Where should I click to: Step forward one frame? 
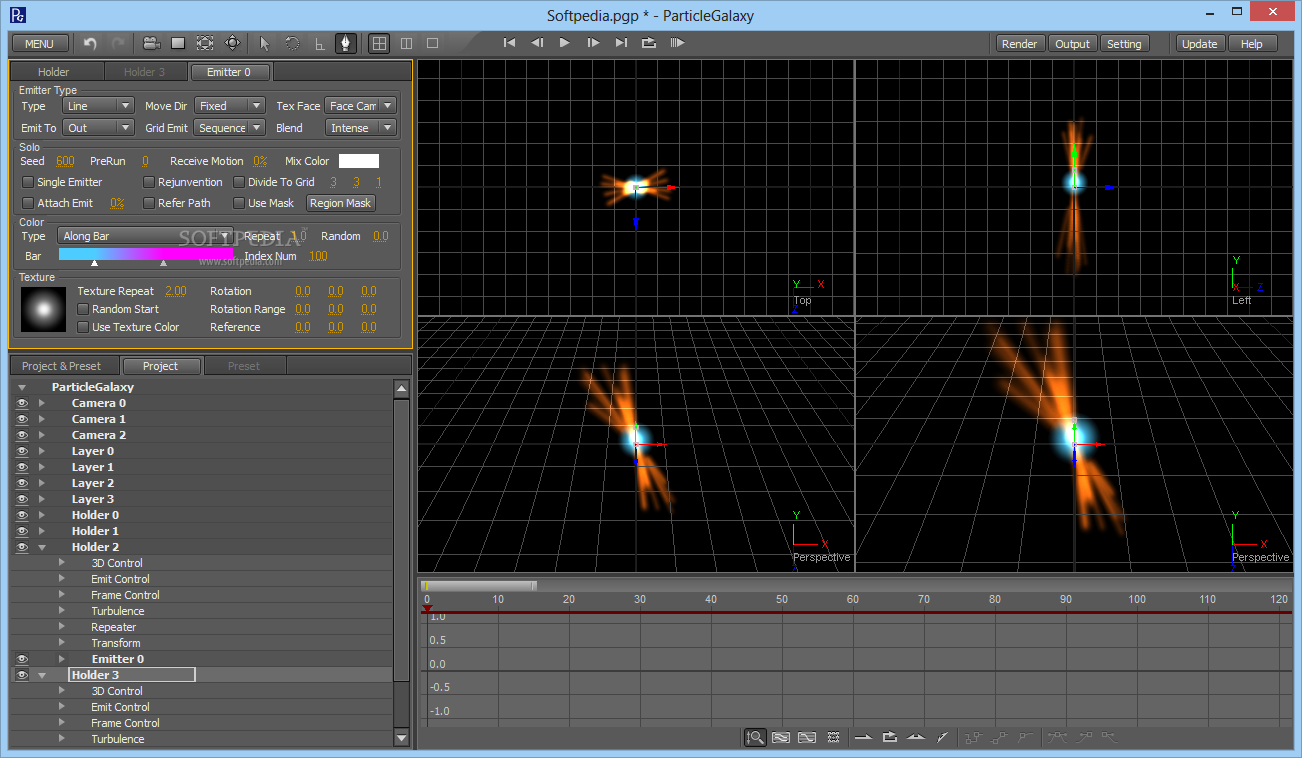(593, 43)
